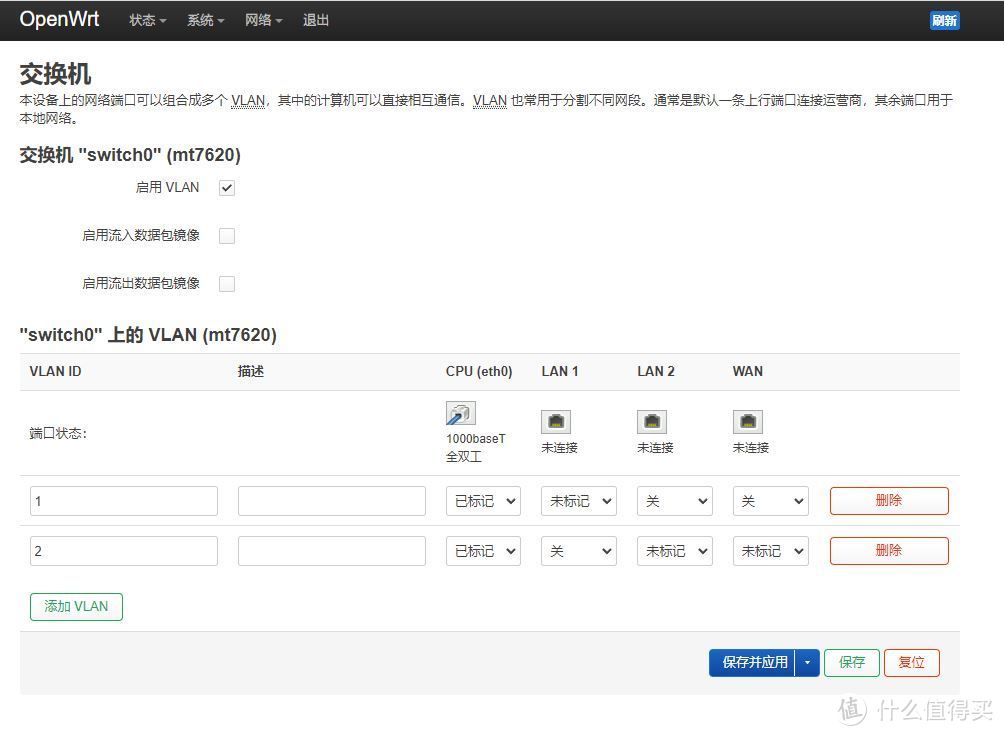Image resolution: width=1004 pixels, height=736 pixels.
Task: Delete VLAN 2 with its 删除 button
Action: click(888, 551)
